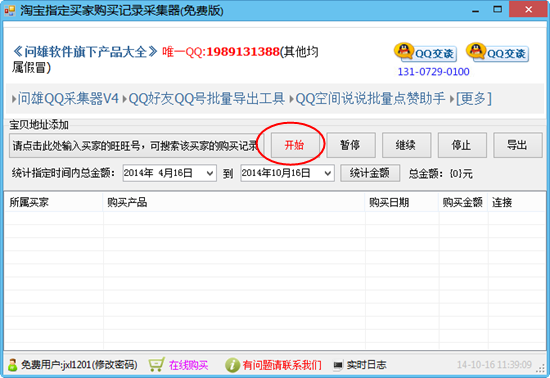The image size is (550, 378).
Task: Open the start date dropdown 2014年4月16日
Action: (x=210, y=173)
